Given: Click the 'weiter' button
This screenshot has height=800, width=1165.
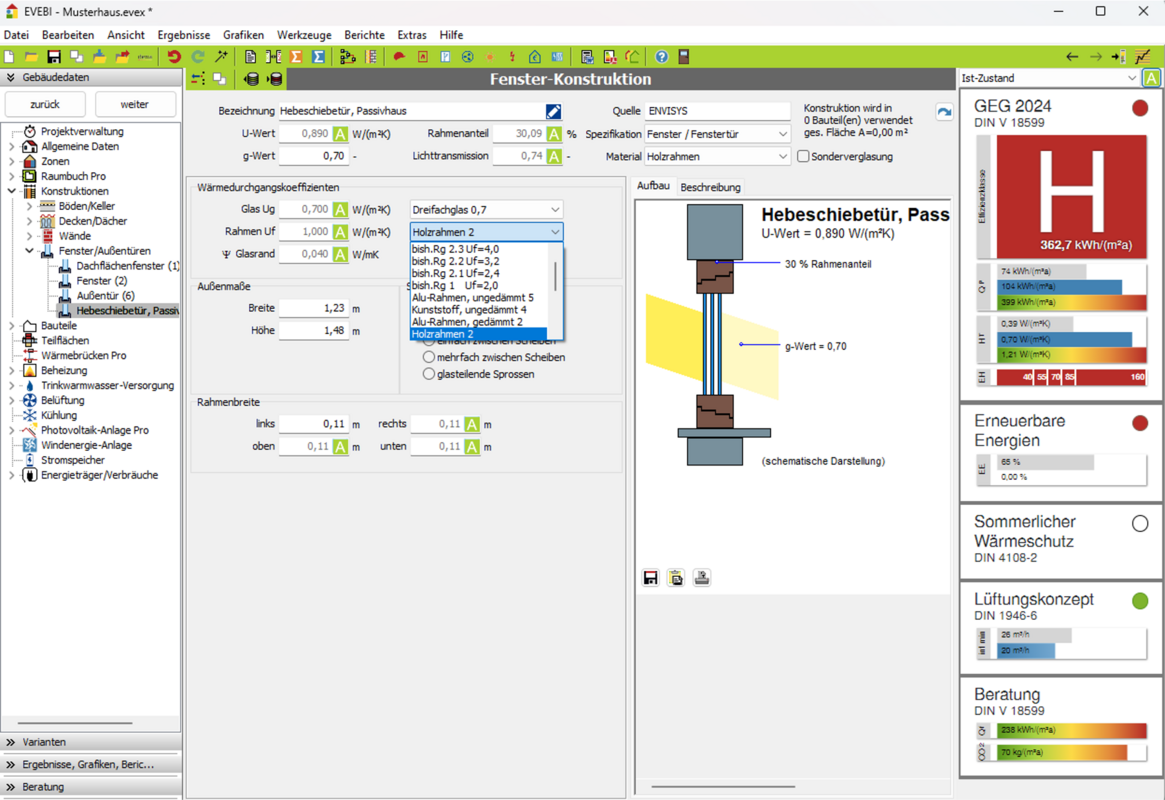Looking at the screenshot, I should [x=135, y=104].
